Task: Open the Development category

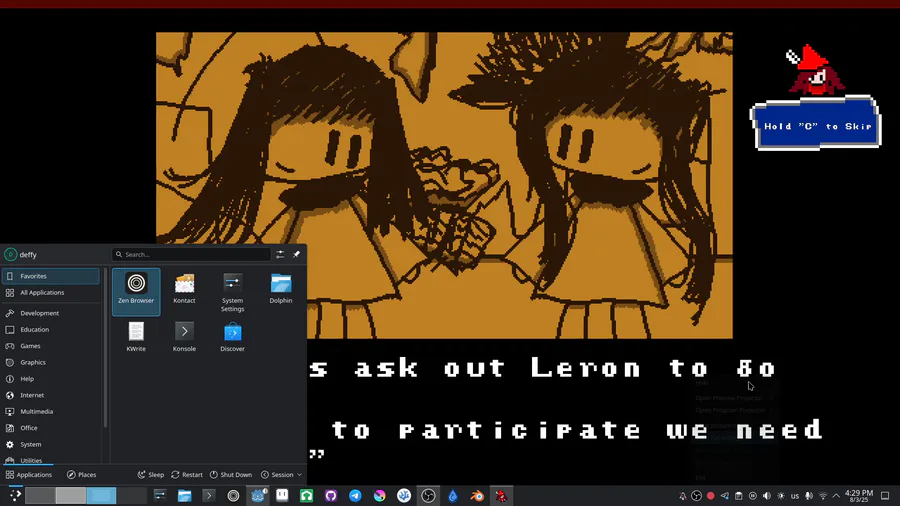Action: [51, 313]
